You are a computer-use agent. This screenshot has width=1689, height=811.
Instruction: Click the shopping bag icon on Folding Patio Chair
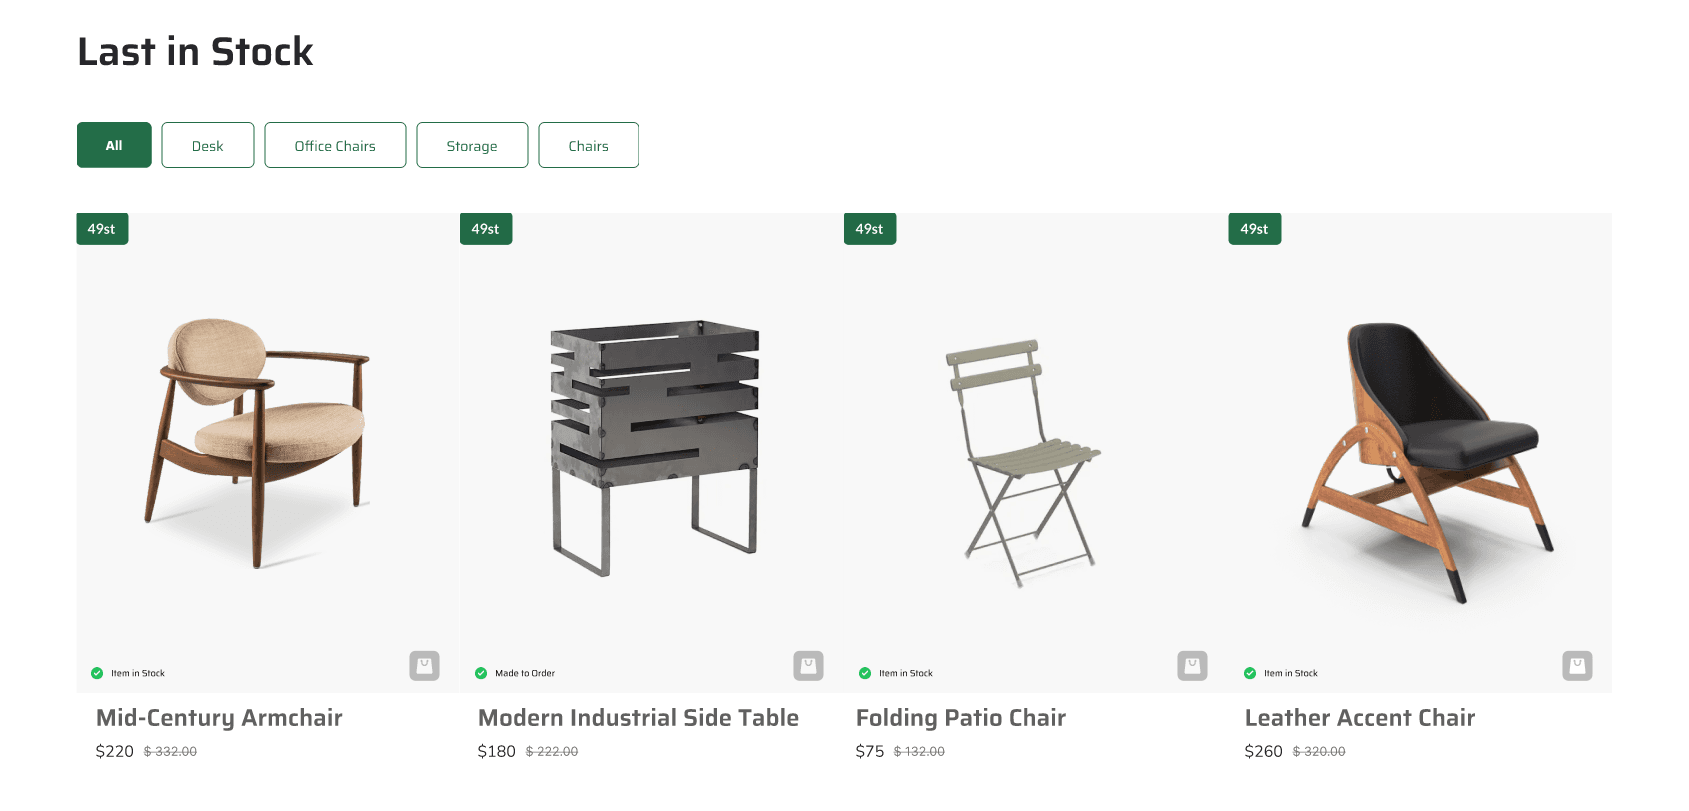coord(1192,665)
